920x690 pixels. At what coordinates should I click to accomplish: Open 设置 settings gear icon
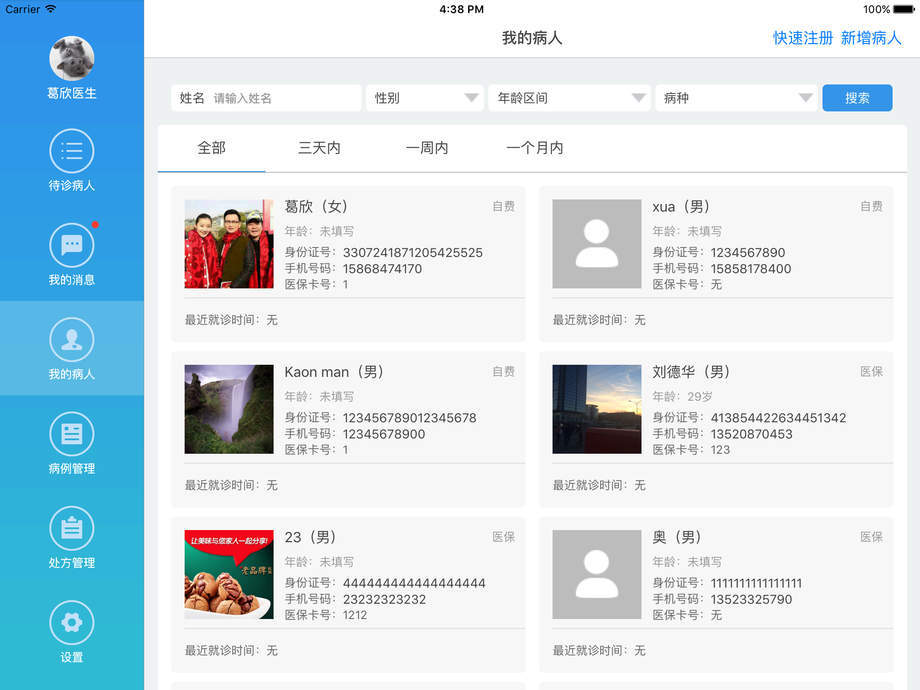coord(71,623)
